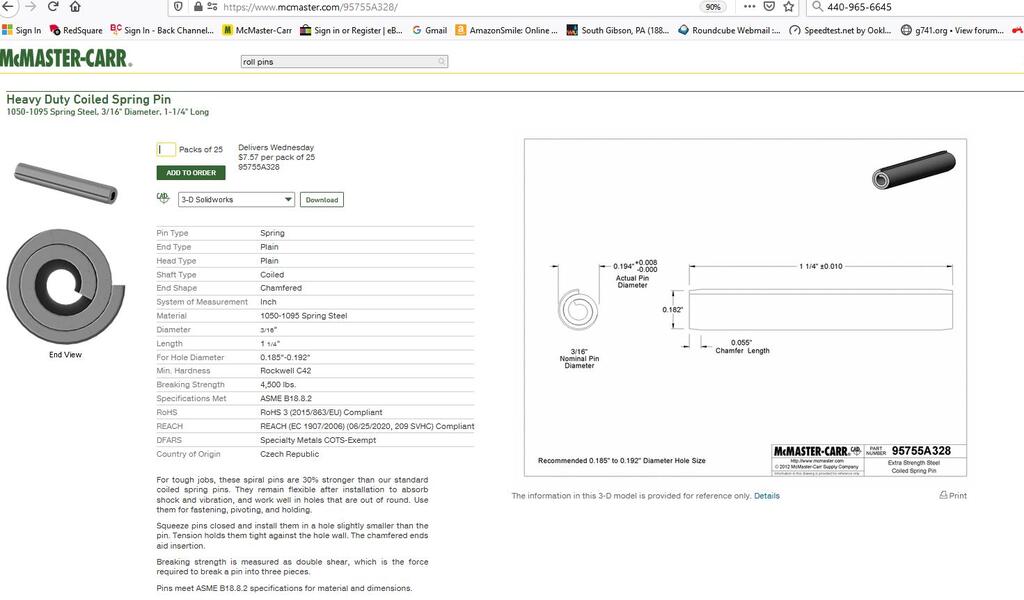Open the McMaster-Carr bookmark
1024x600 pixels.
(257, 30)
